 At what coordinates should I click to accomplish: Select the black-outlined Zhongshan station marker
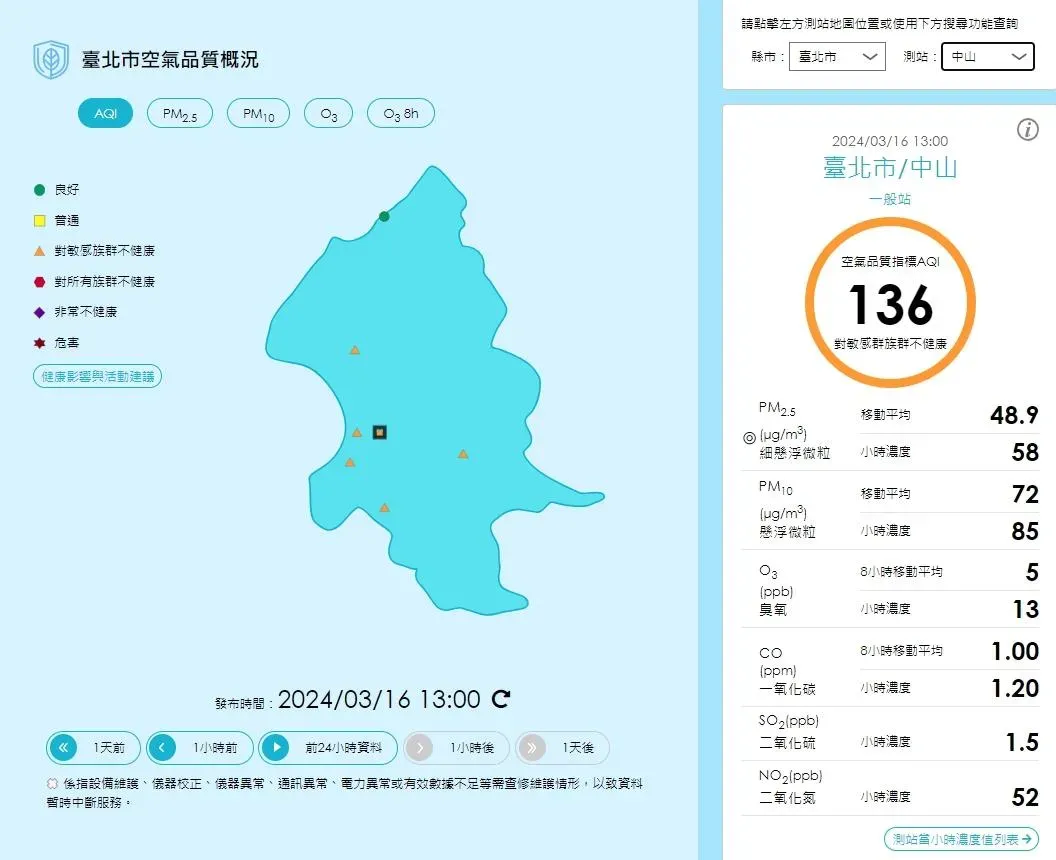(x=380, y=432)
